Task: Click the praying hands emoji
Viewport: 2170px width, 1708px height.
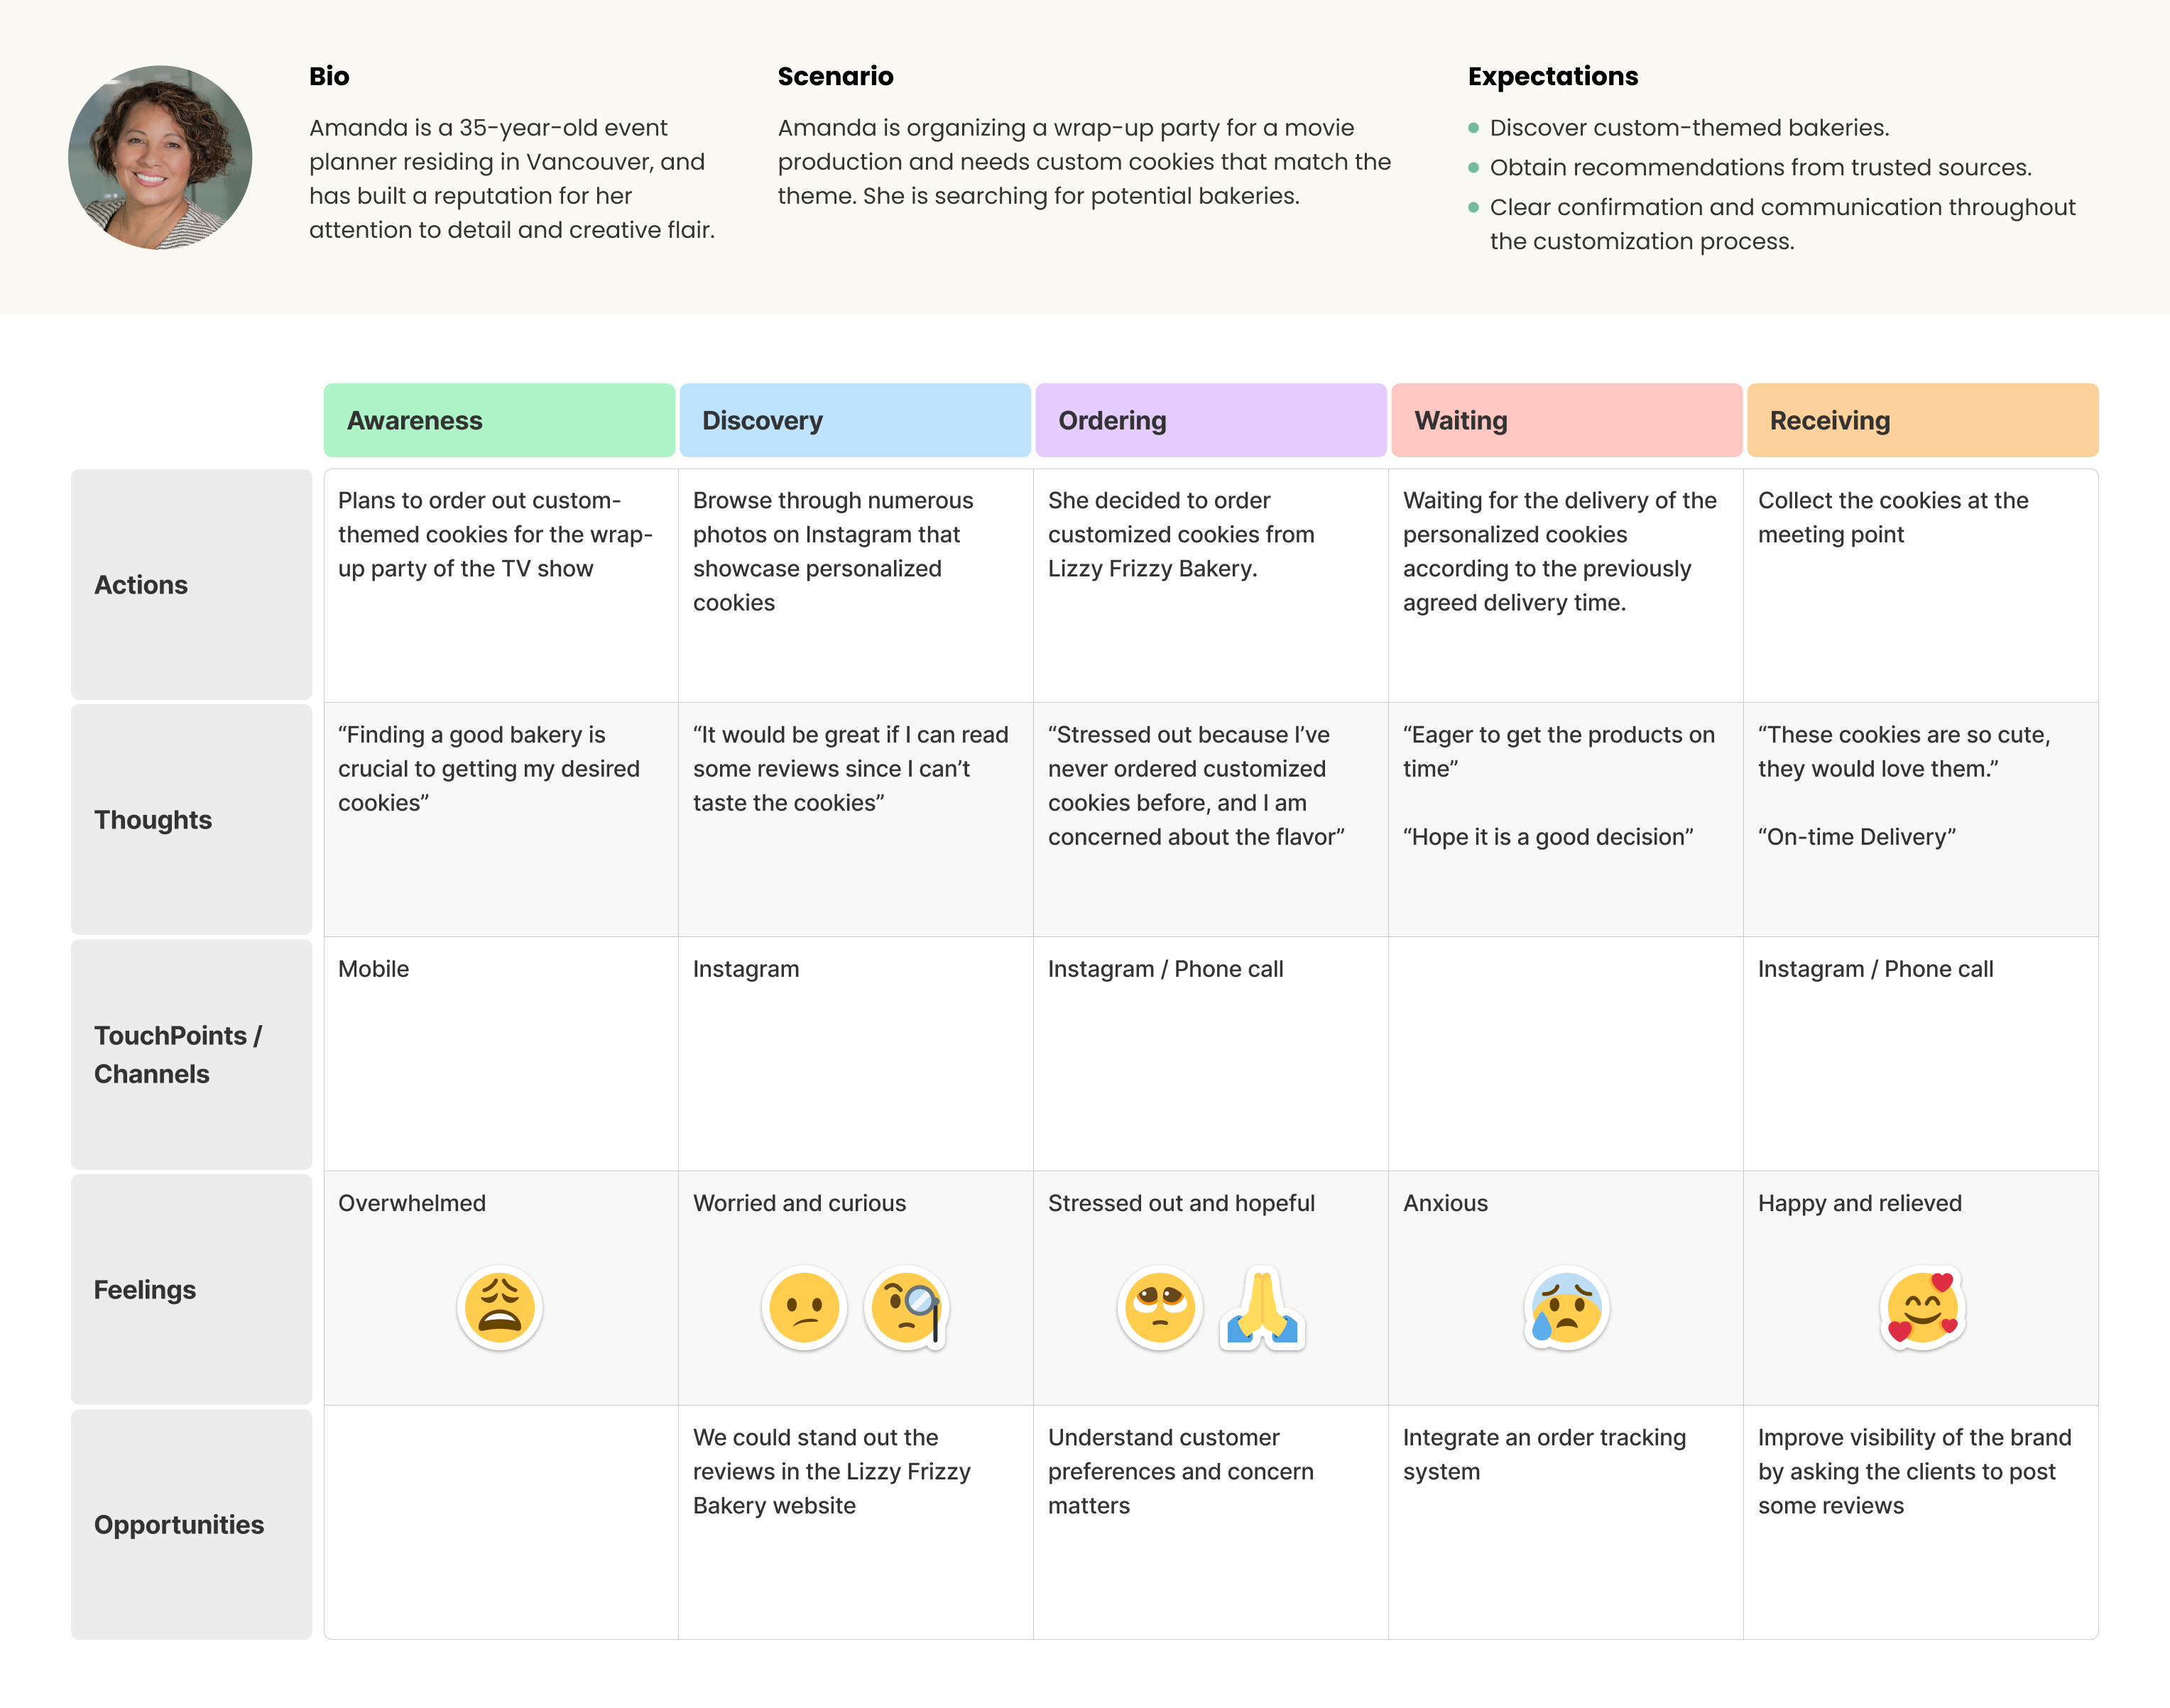Action: [1262, 1307]
